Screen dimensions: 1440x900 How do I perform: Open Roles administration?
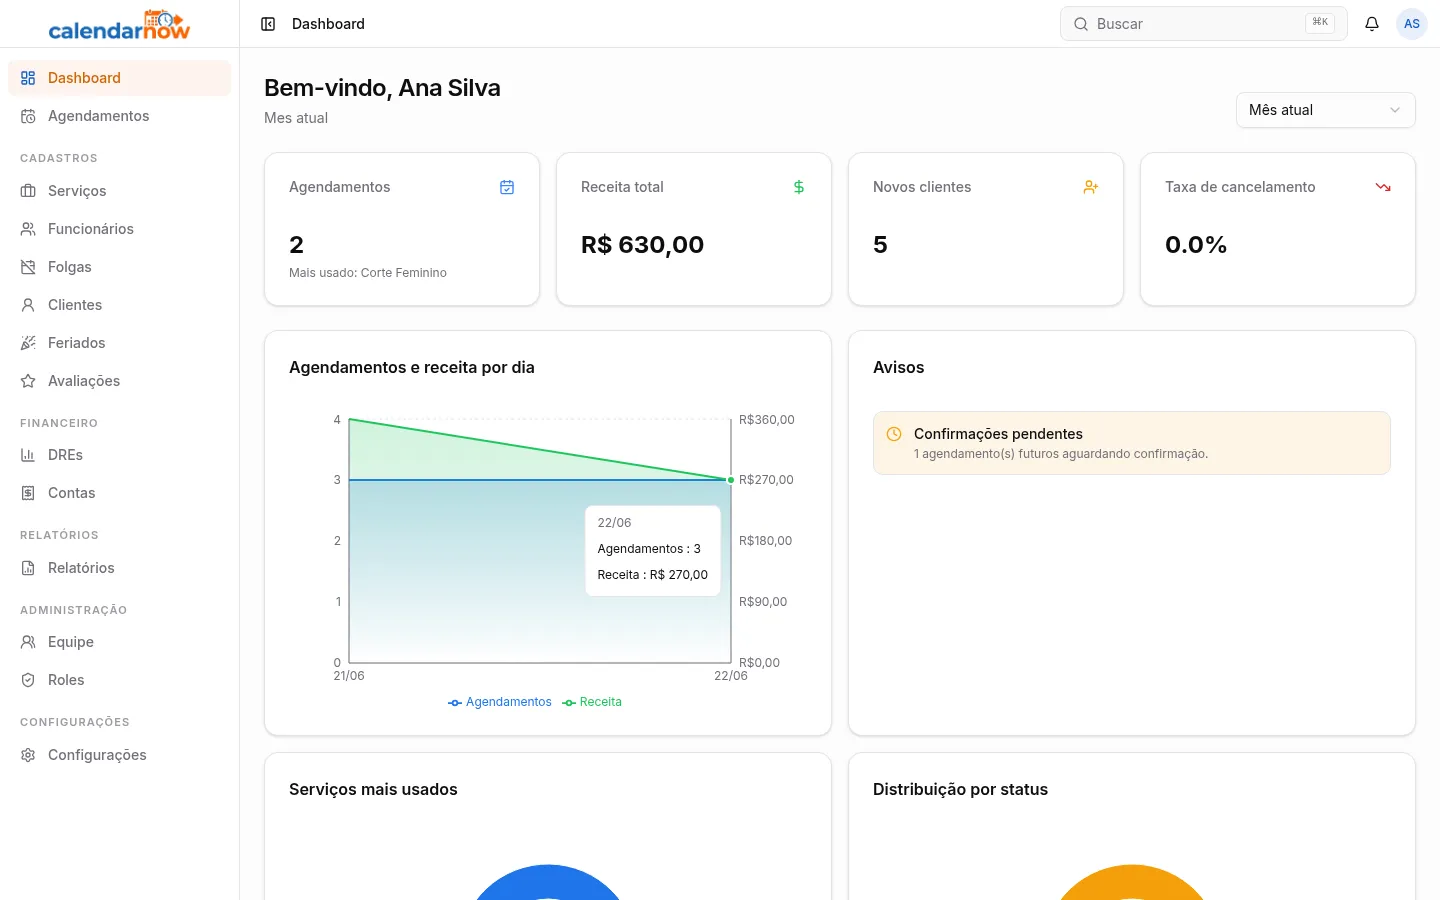click(119, 680)
